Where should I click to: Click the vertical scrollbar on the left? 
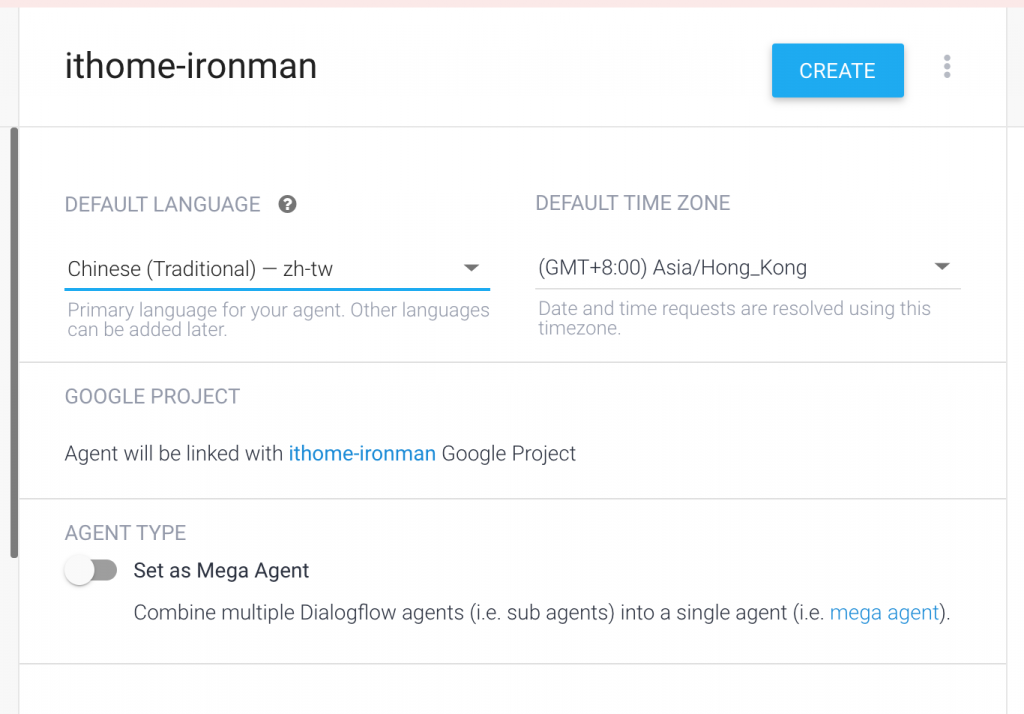(x=14, y=340)
